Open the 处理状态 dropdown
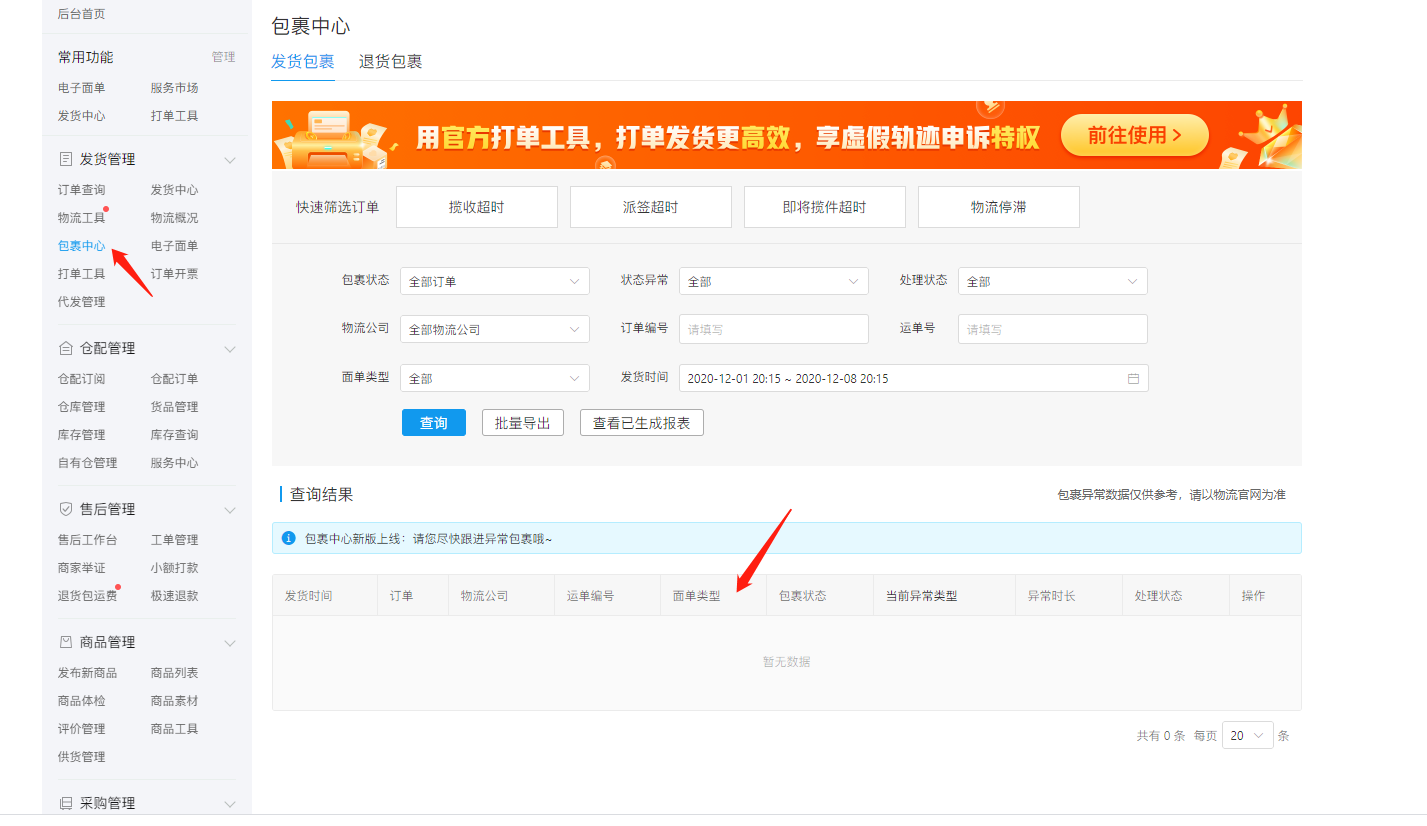Viewport: 1427px width, 826px height. 1053,281
